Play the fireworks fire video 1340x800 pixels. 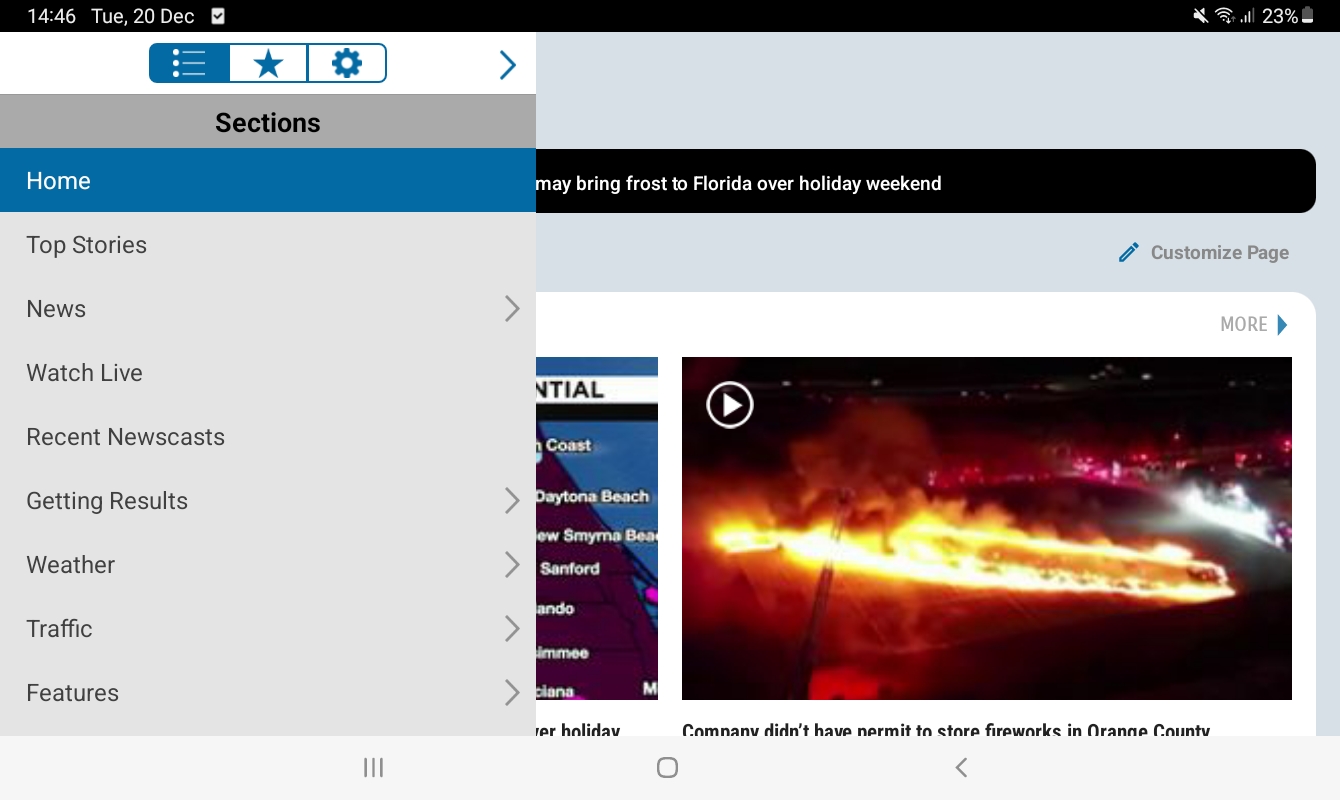tap(730, 405)
